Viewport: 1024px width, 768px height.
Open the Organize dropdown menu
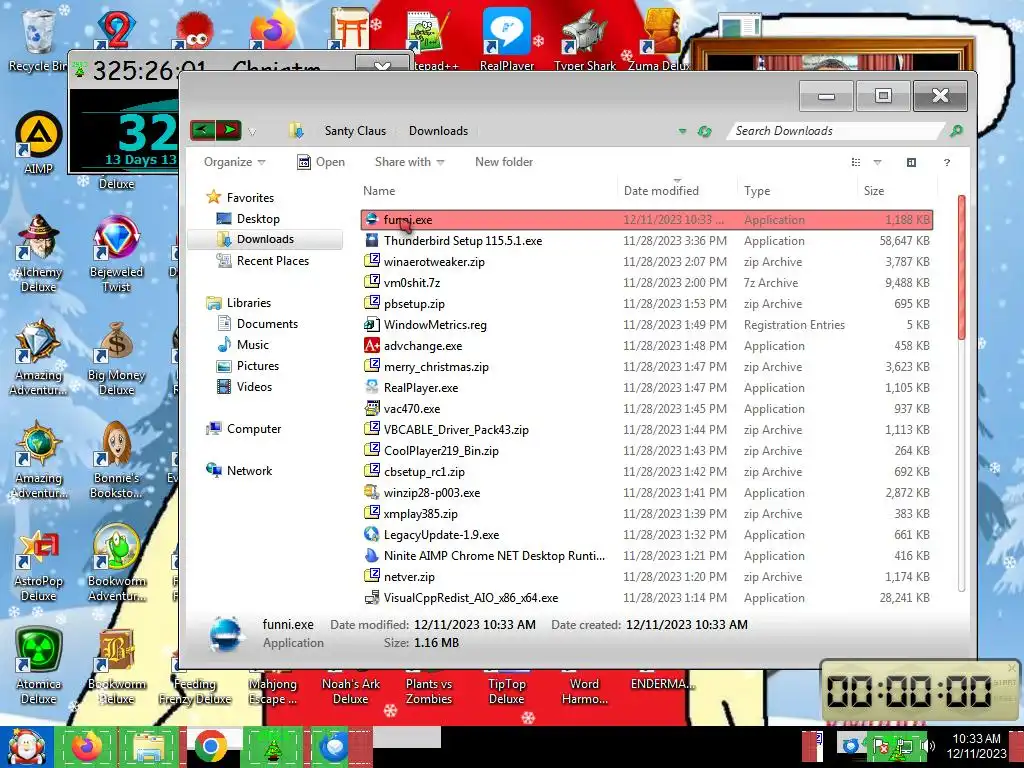coord(234,162)
